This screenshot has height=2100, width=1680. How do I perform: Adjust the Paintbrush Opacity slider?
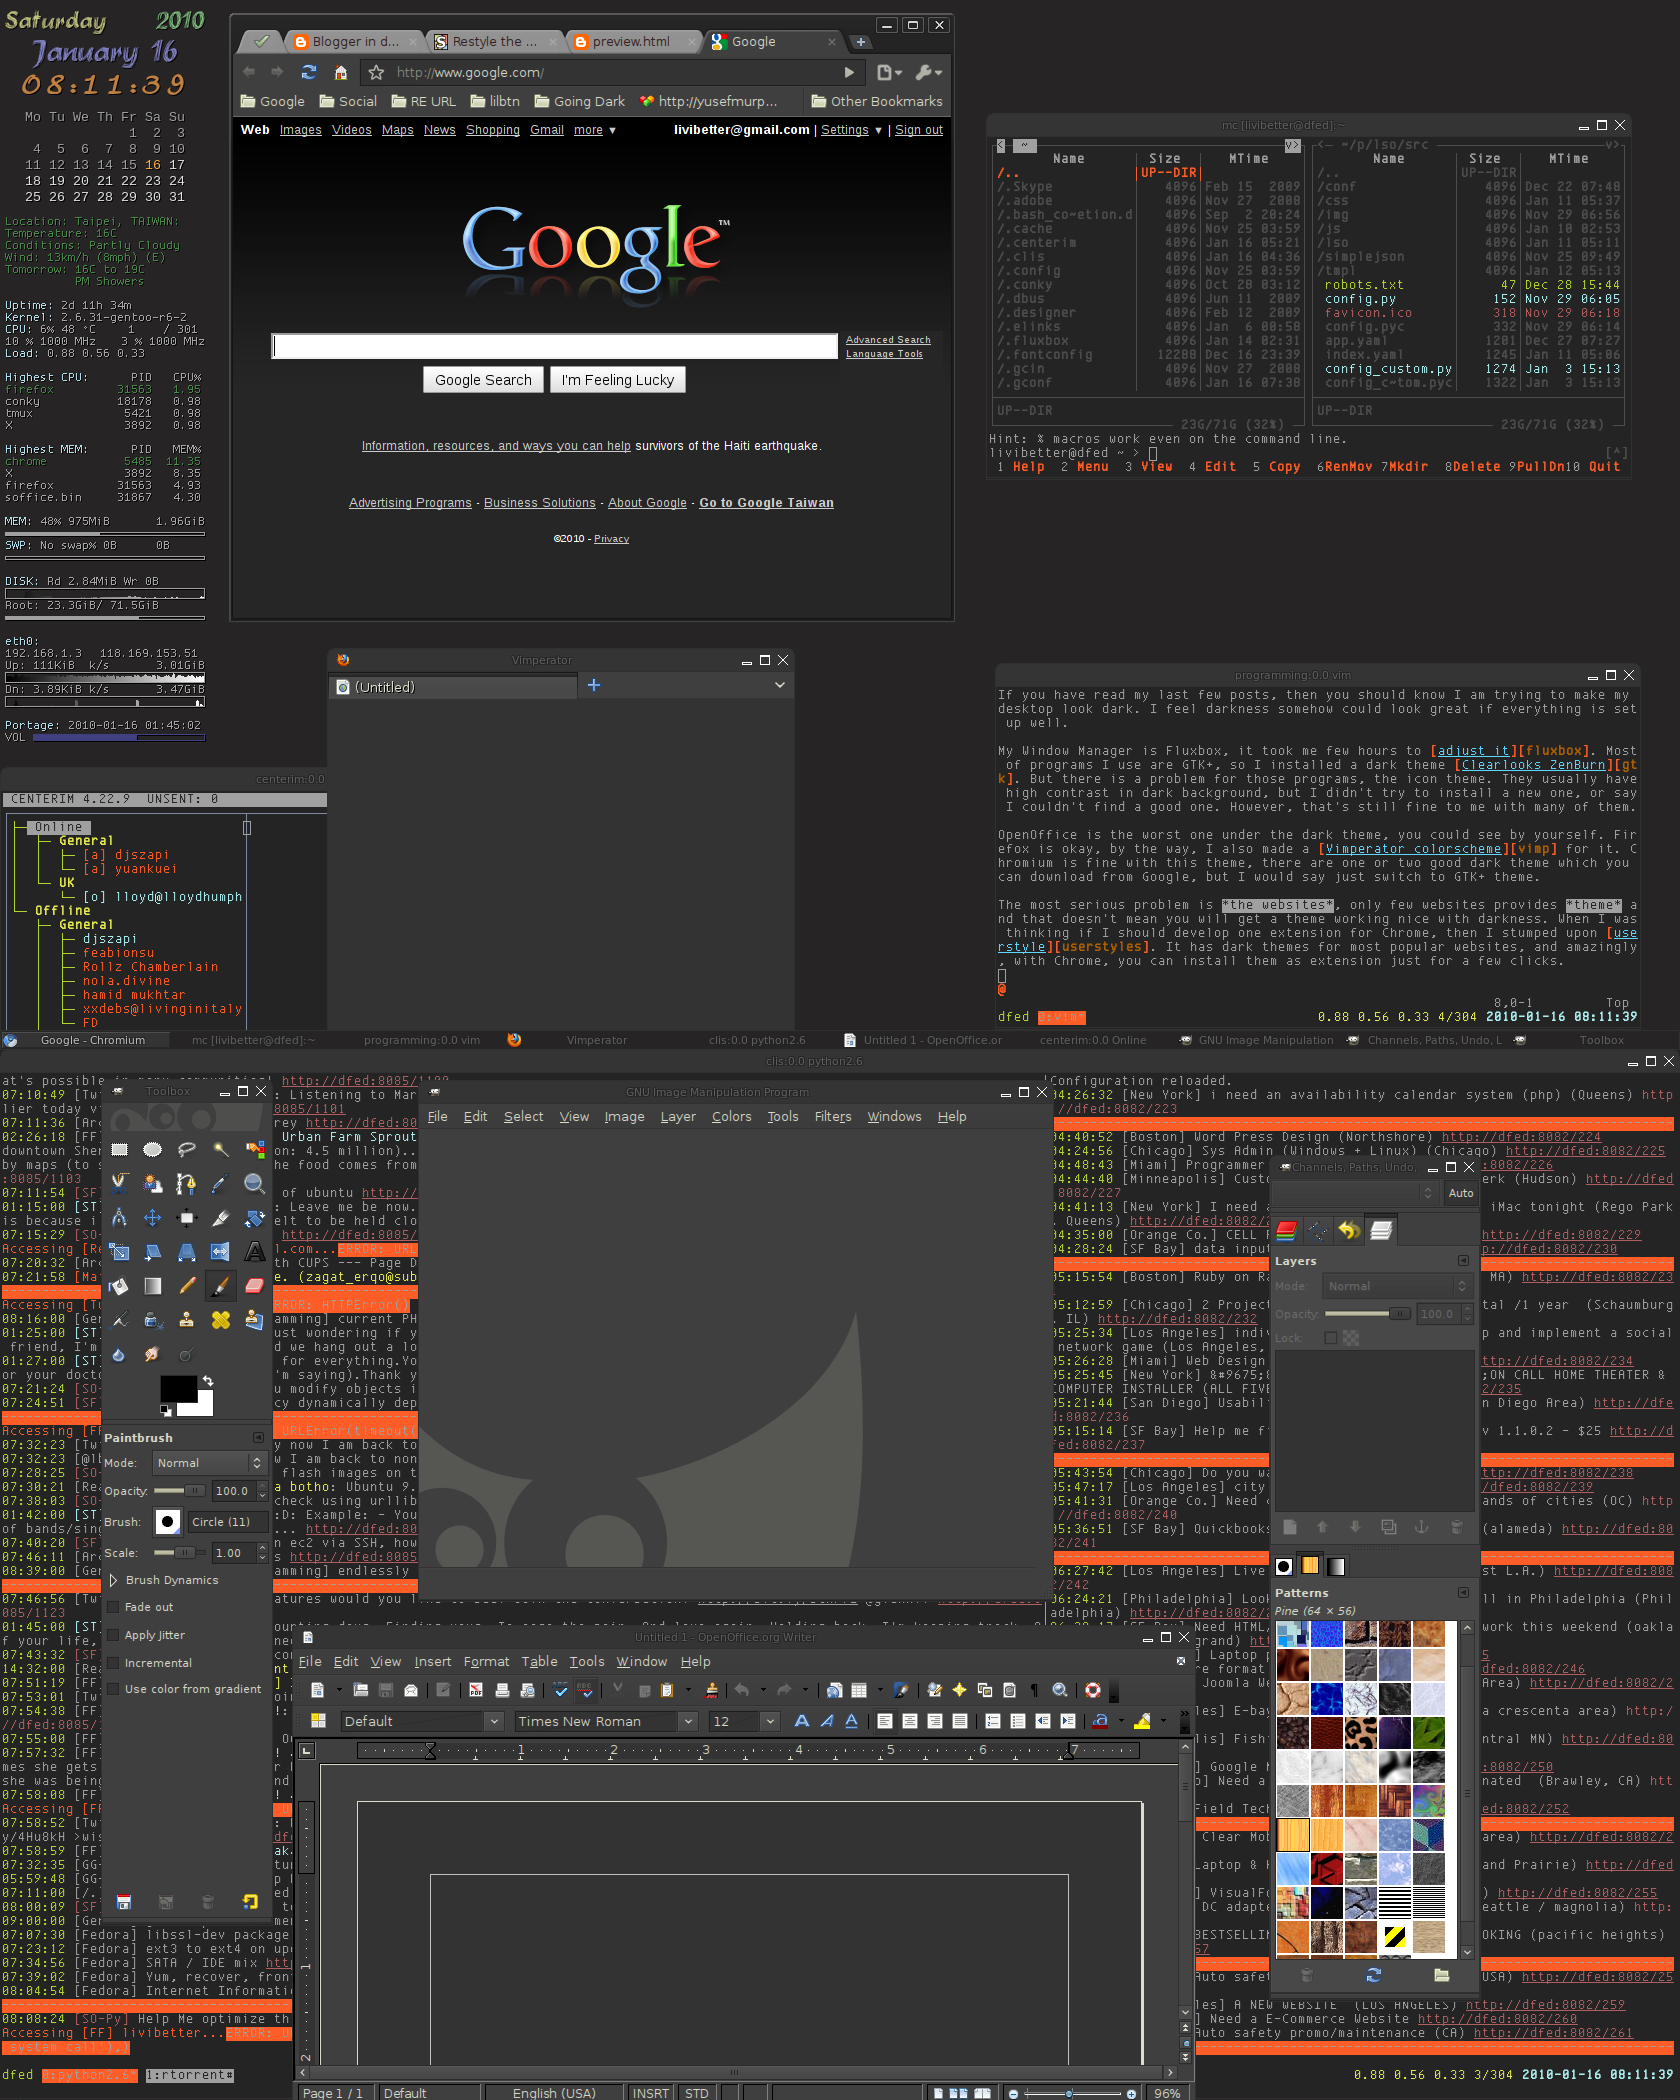pyautogui.click(x=179, y=1491)
